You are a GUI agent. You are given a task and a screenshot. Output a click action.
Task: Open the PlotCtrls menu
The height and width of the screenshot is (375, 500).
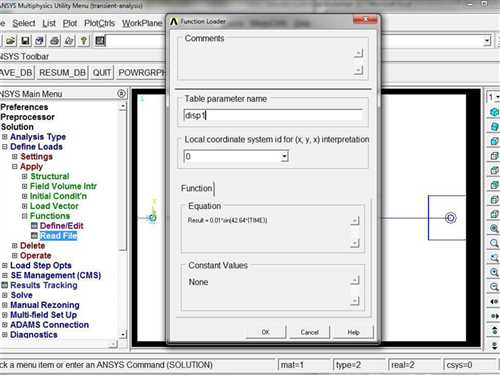coord(99,23)
